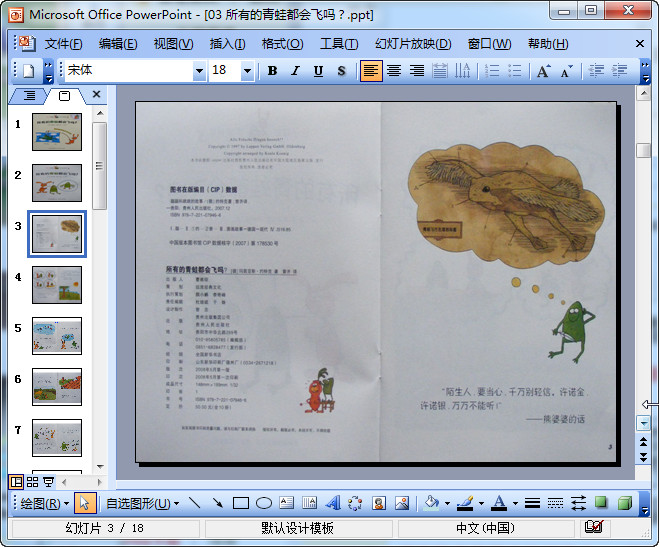659x547 pixels.
Task: Select slide 6 thumbnail
Action: (57, 387)
